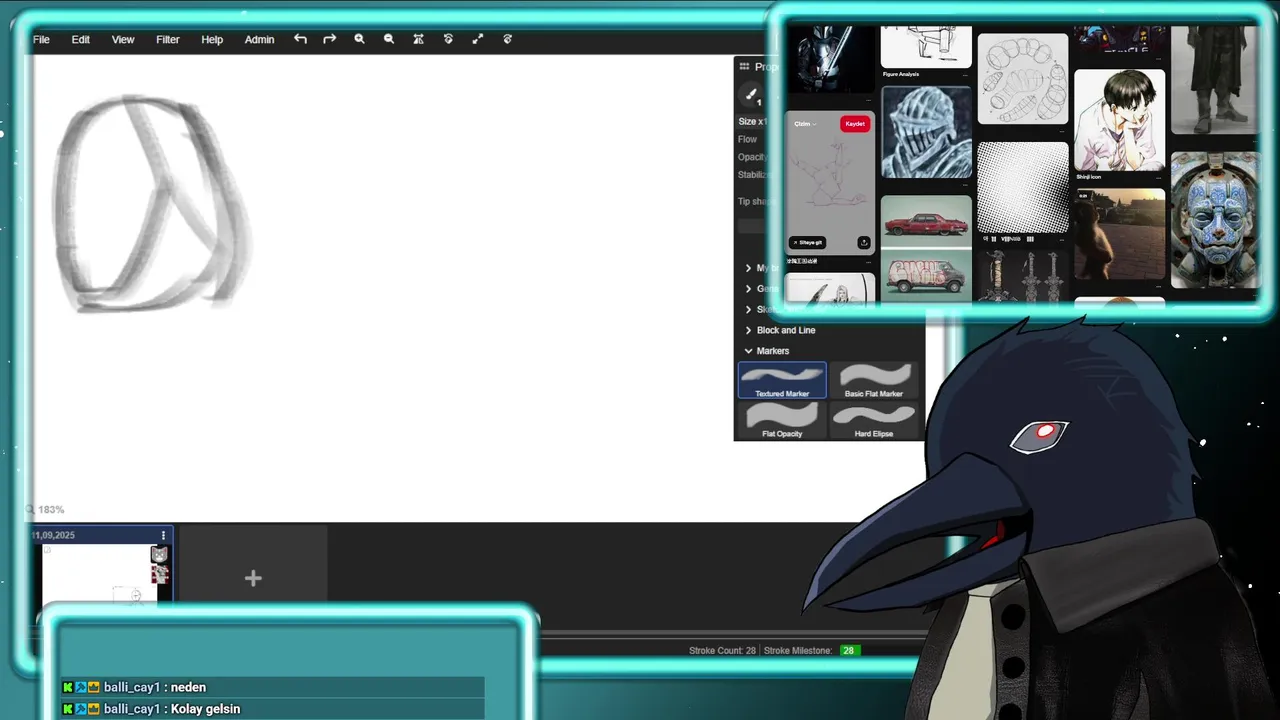Screen dimensions: 1280x720
Task: Click the chat message 'neden'
Action: [x=188, y=688]
